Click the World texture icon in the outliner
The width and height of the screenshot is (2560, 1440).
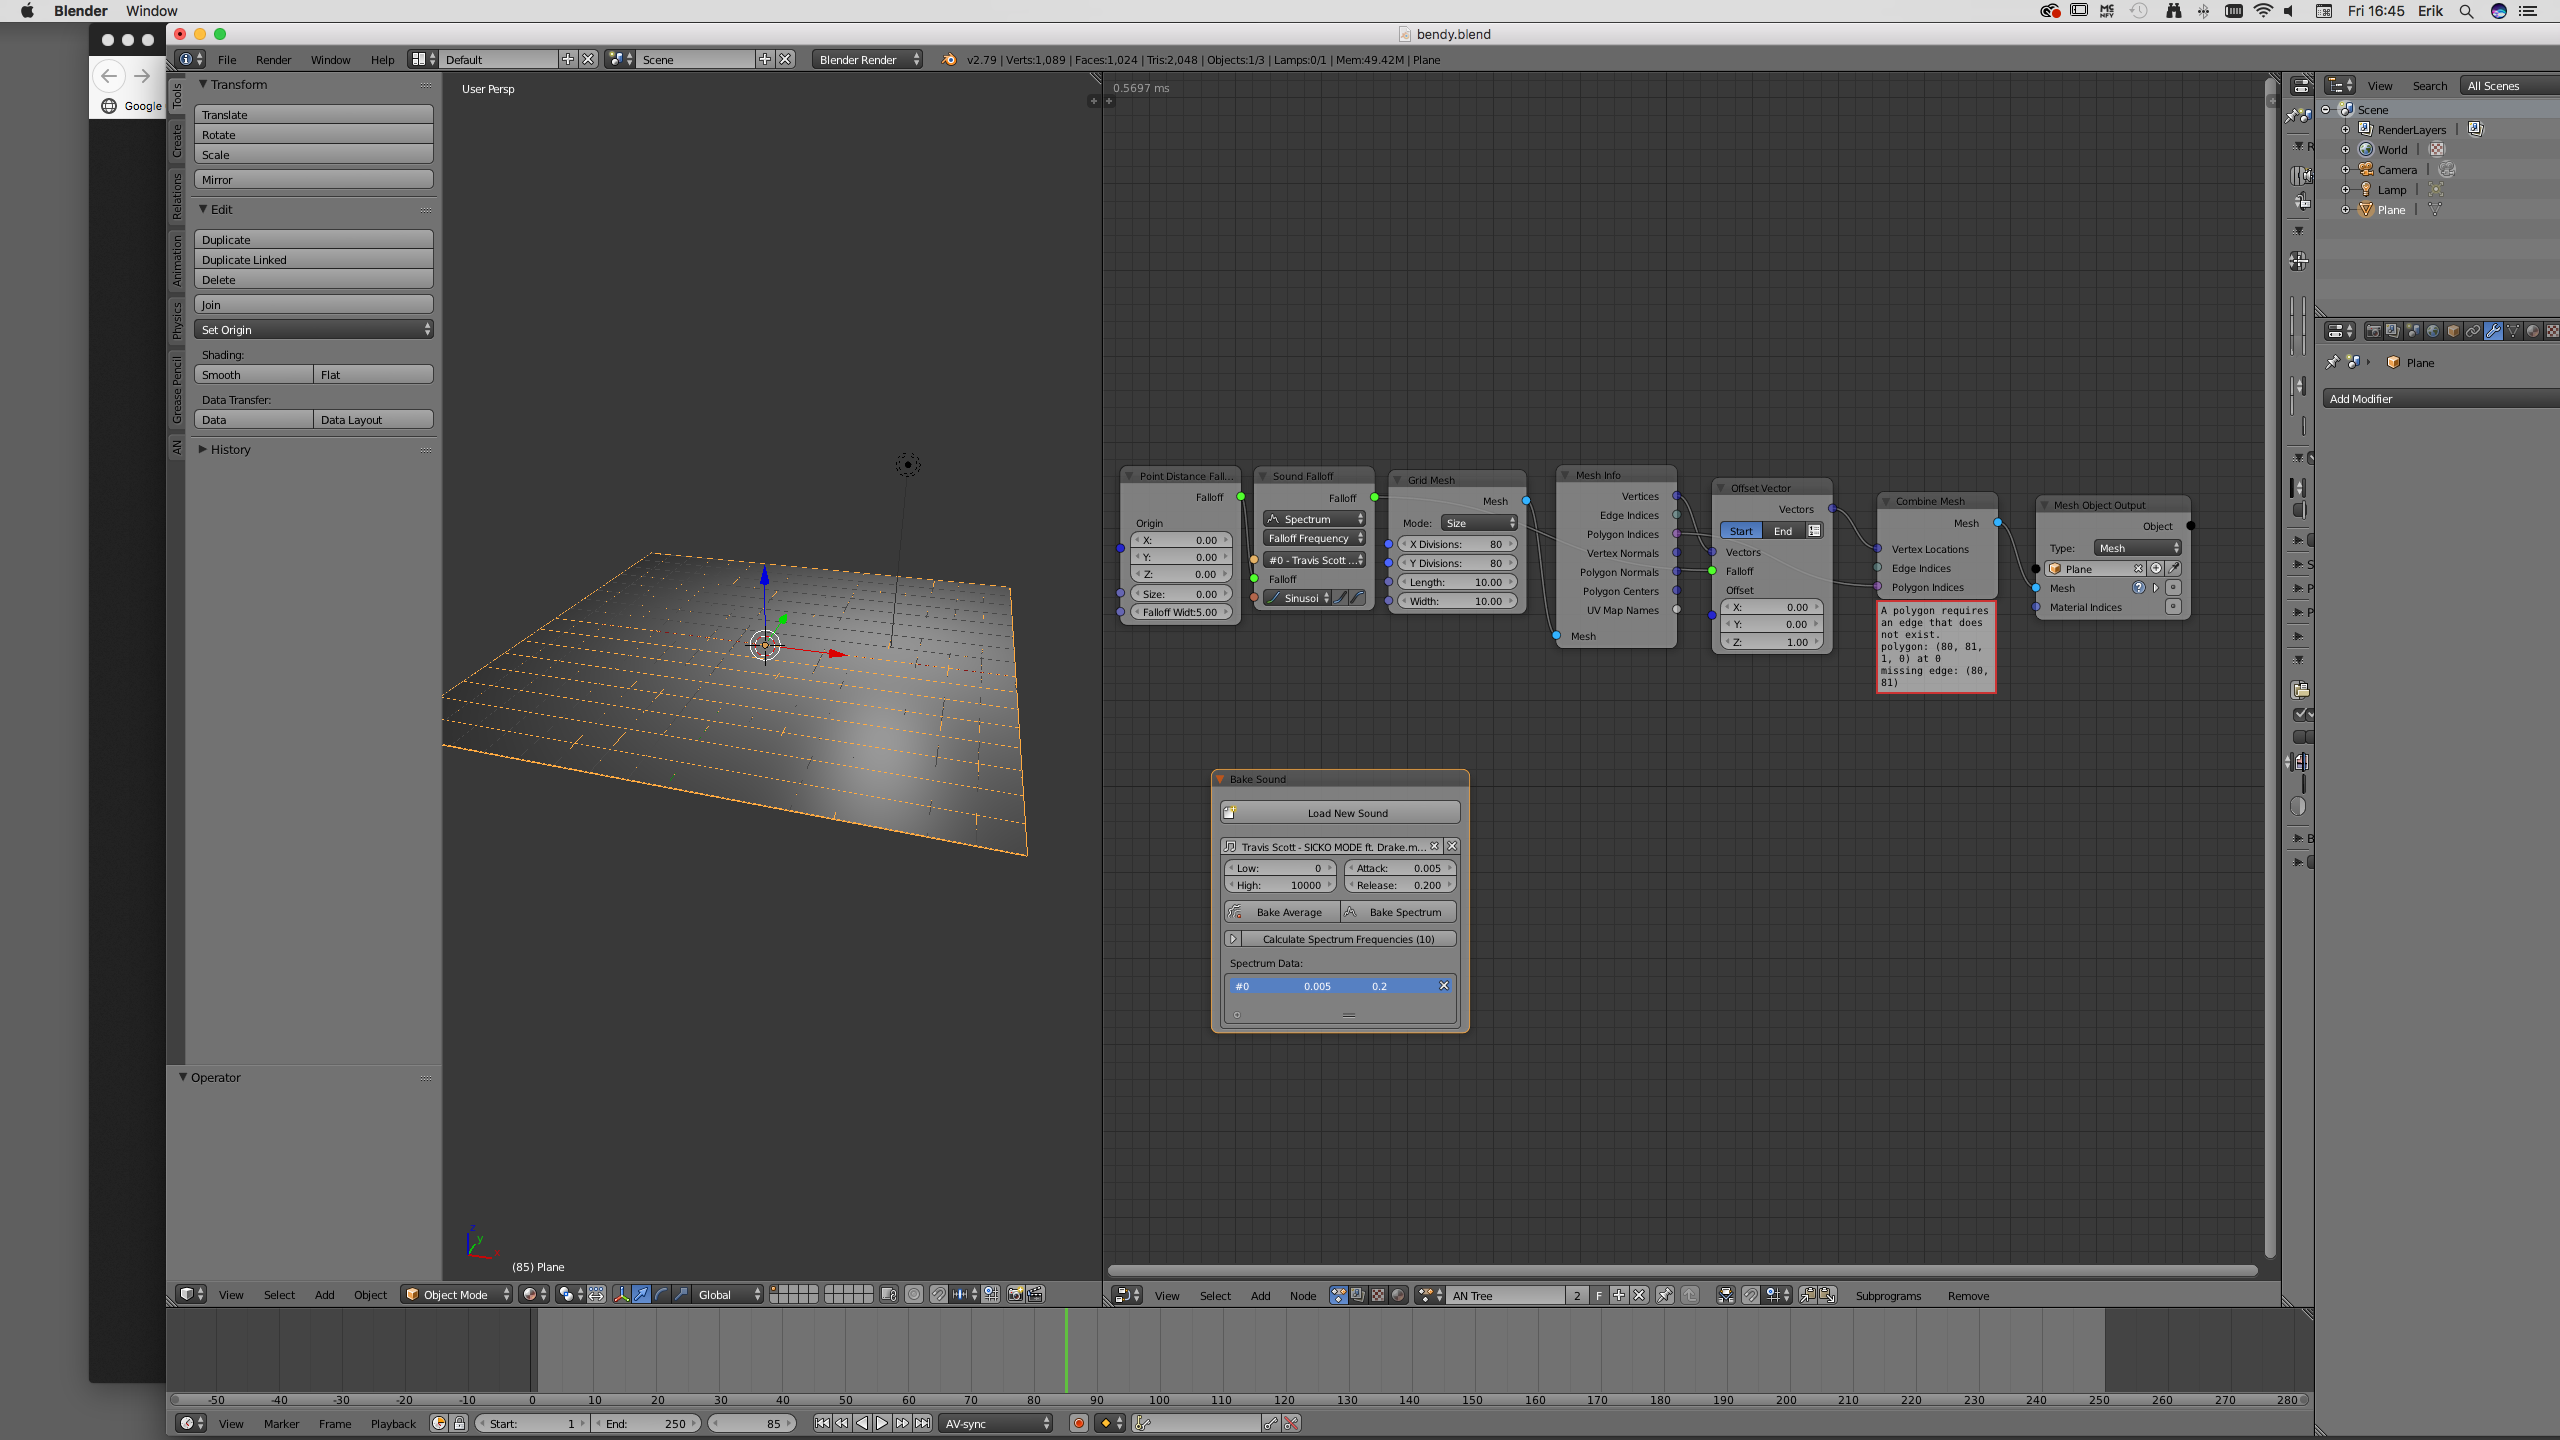tap(2437, 149)
